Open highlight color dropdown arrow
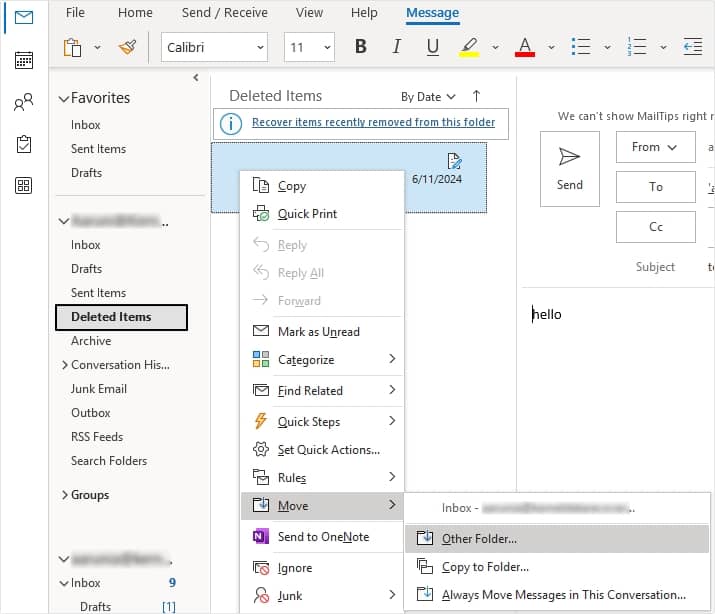This screenshot has width=715, height=614. coord(495,47)
